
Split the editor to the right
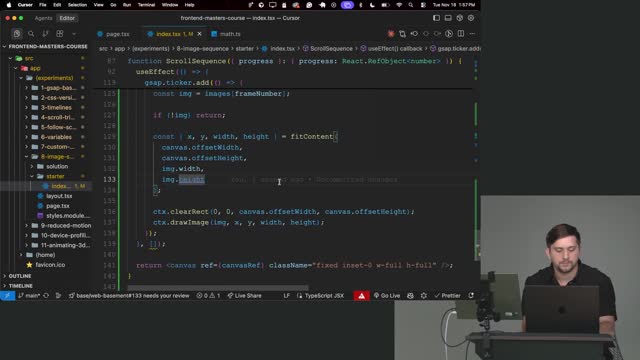pos(461,34)
